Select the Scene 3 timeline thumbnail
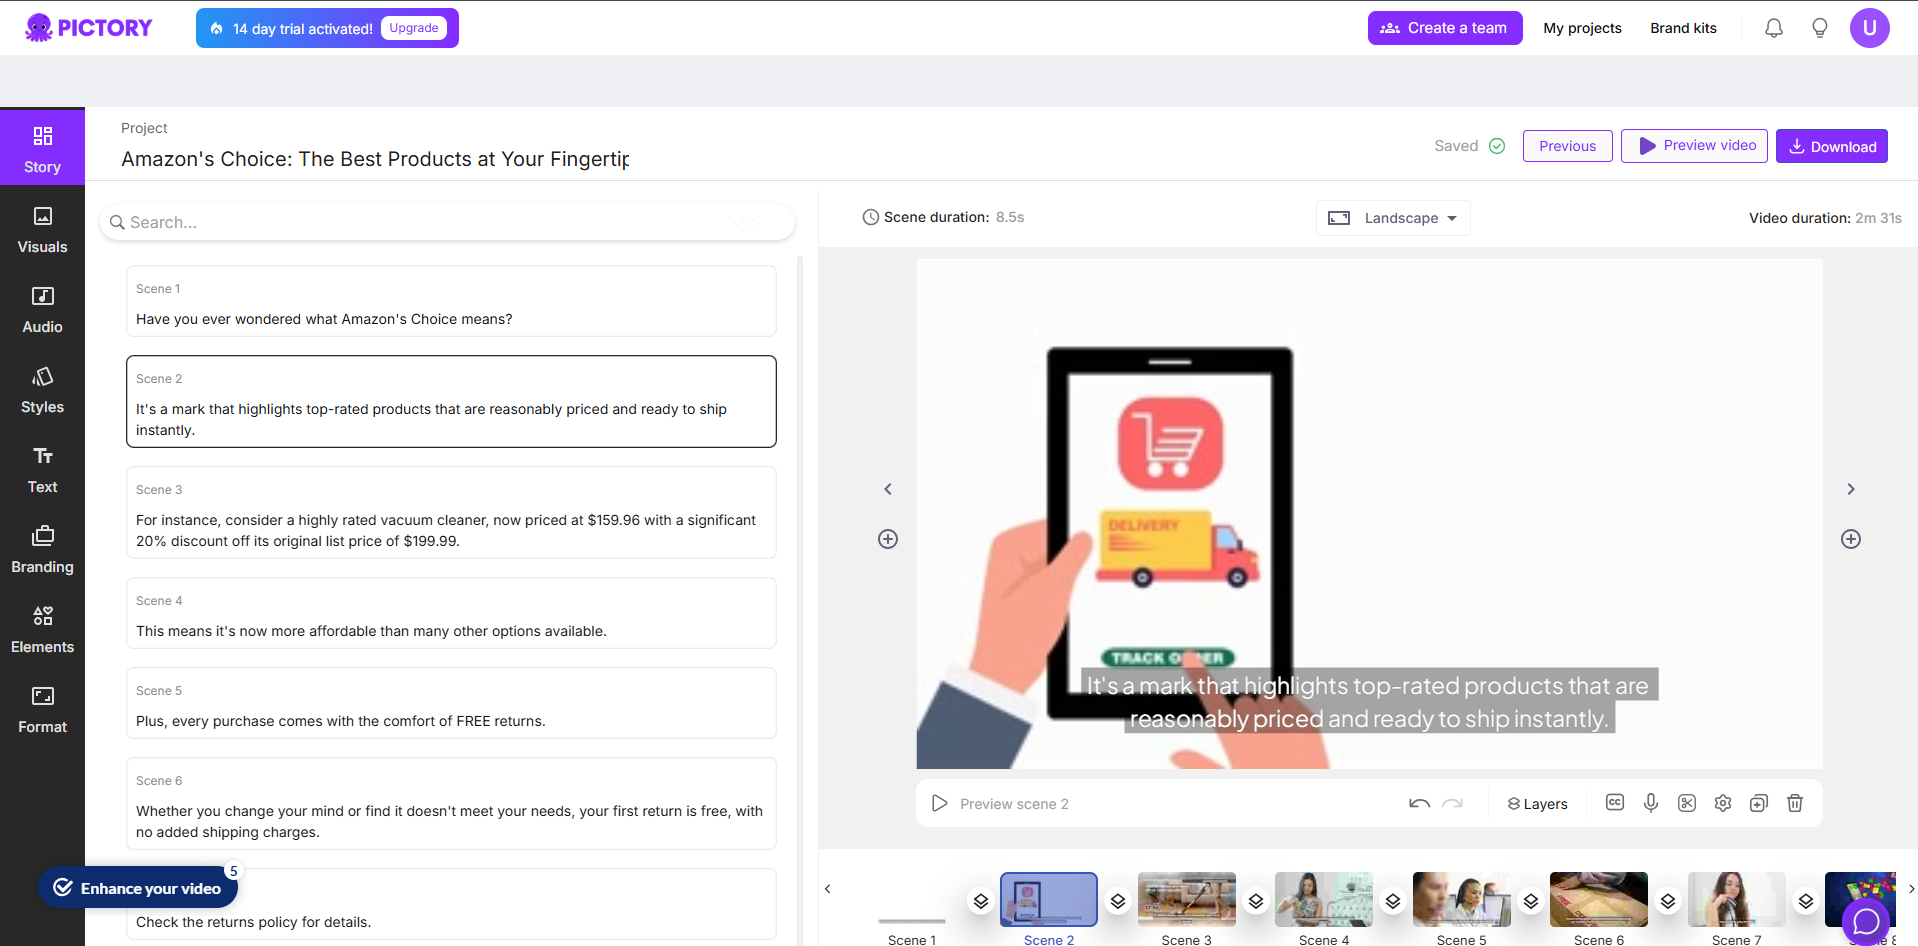 1187,899
